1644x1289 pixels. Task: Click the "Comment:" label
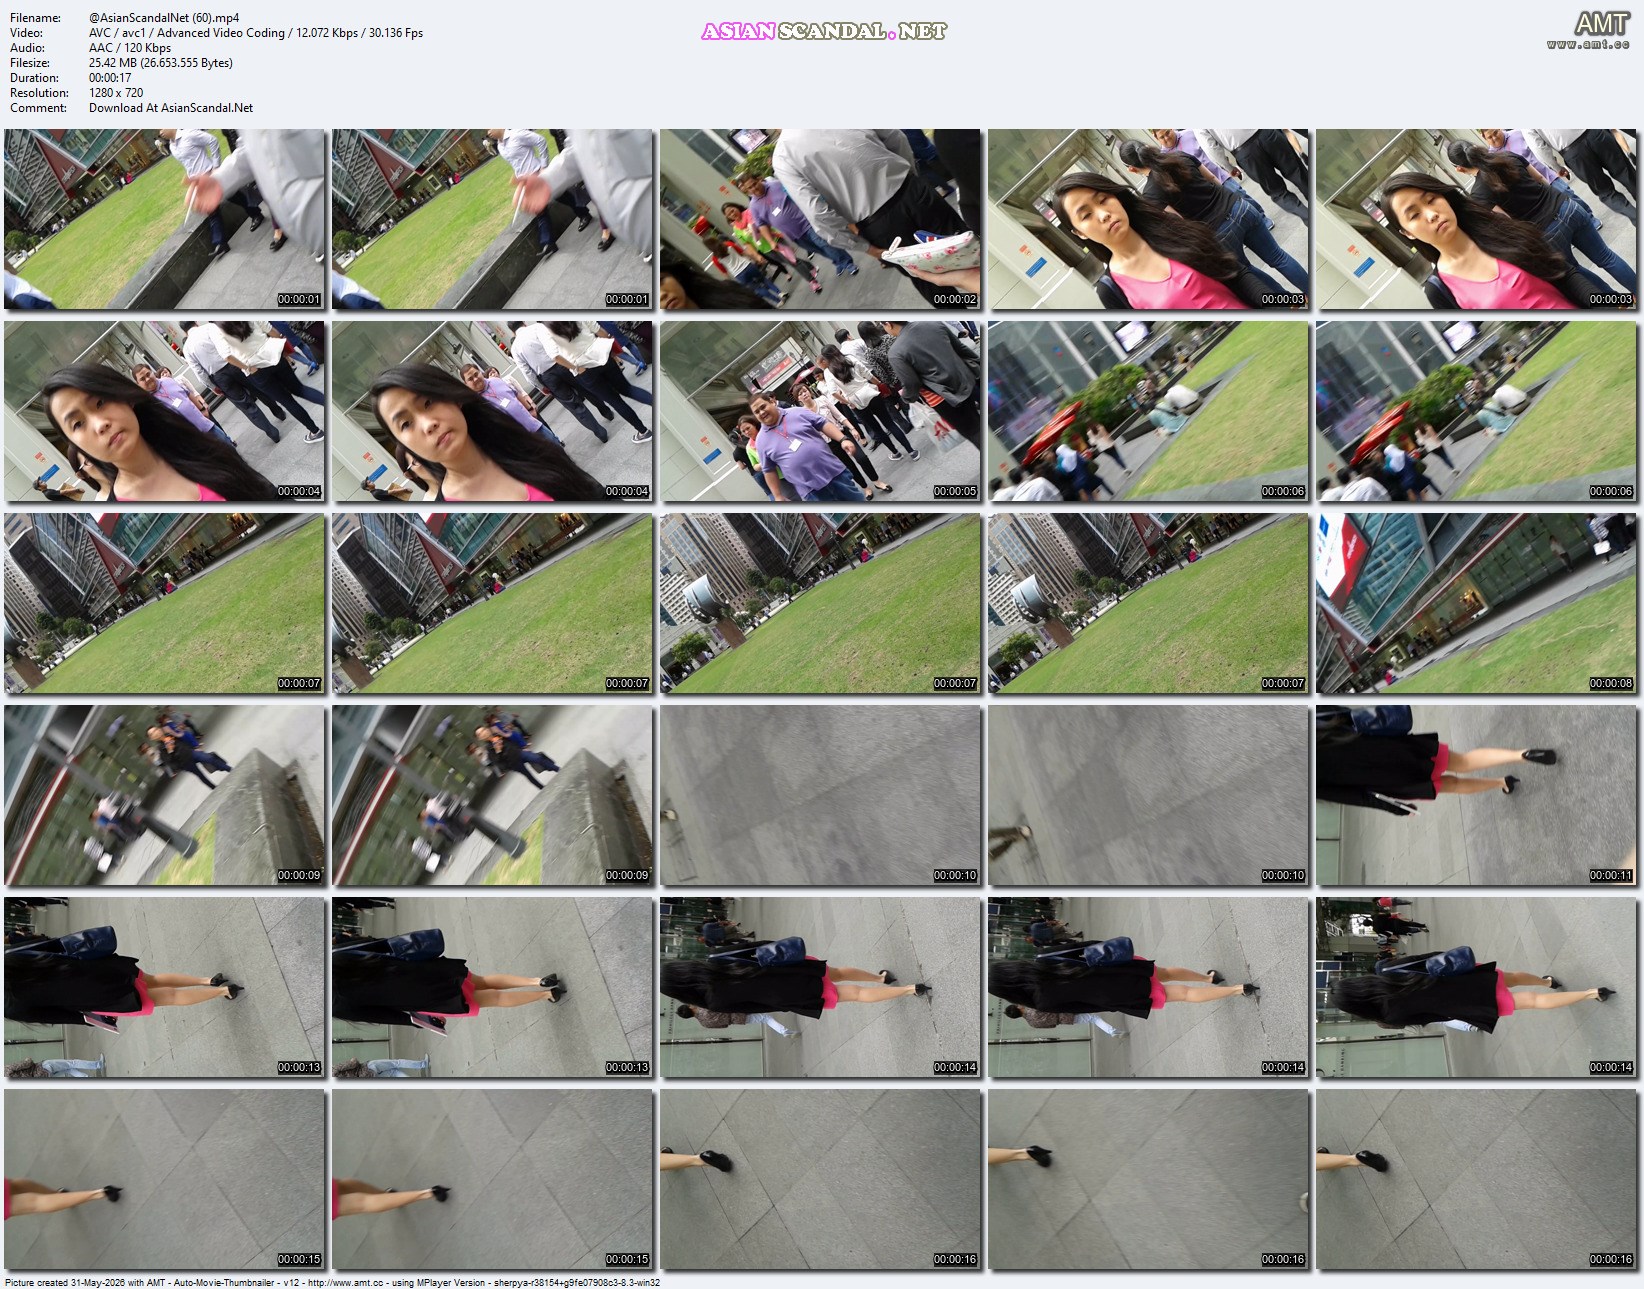(x=38, y=108)
